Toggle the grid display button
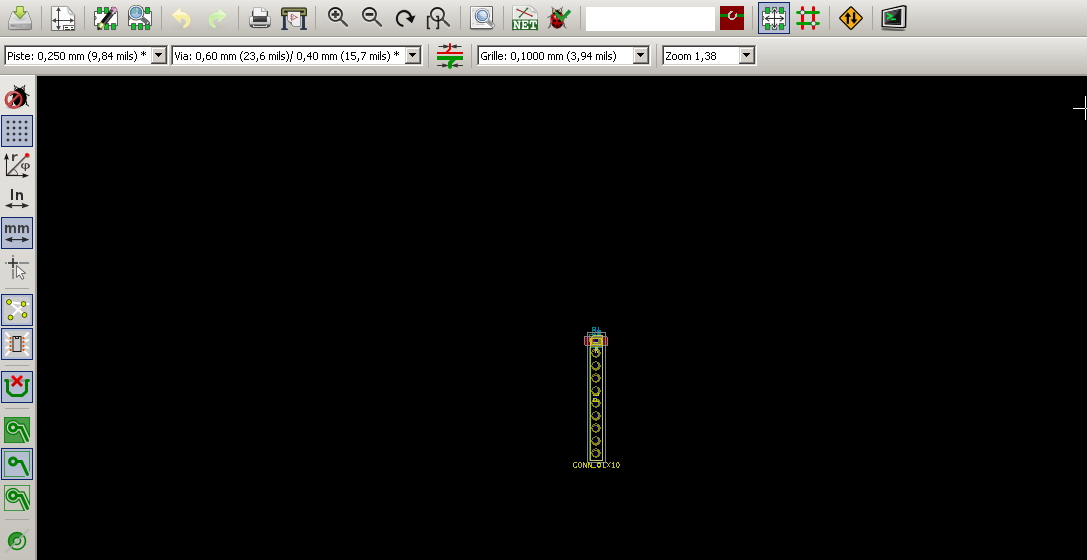Viewport: 1087px width, 560px height. click(17, 131)
